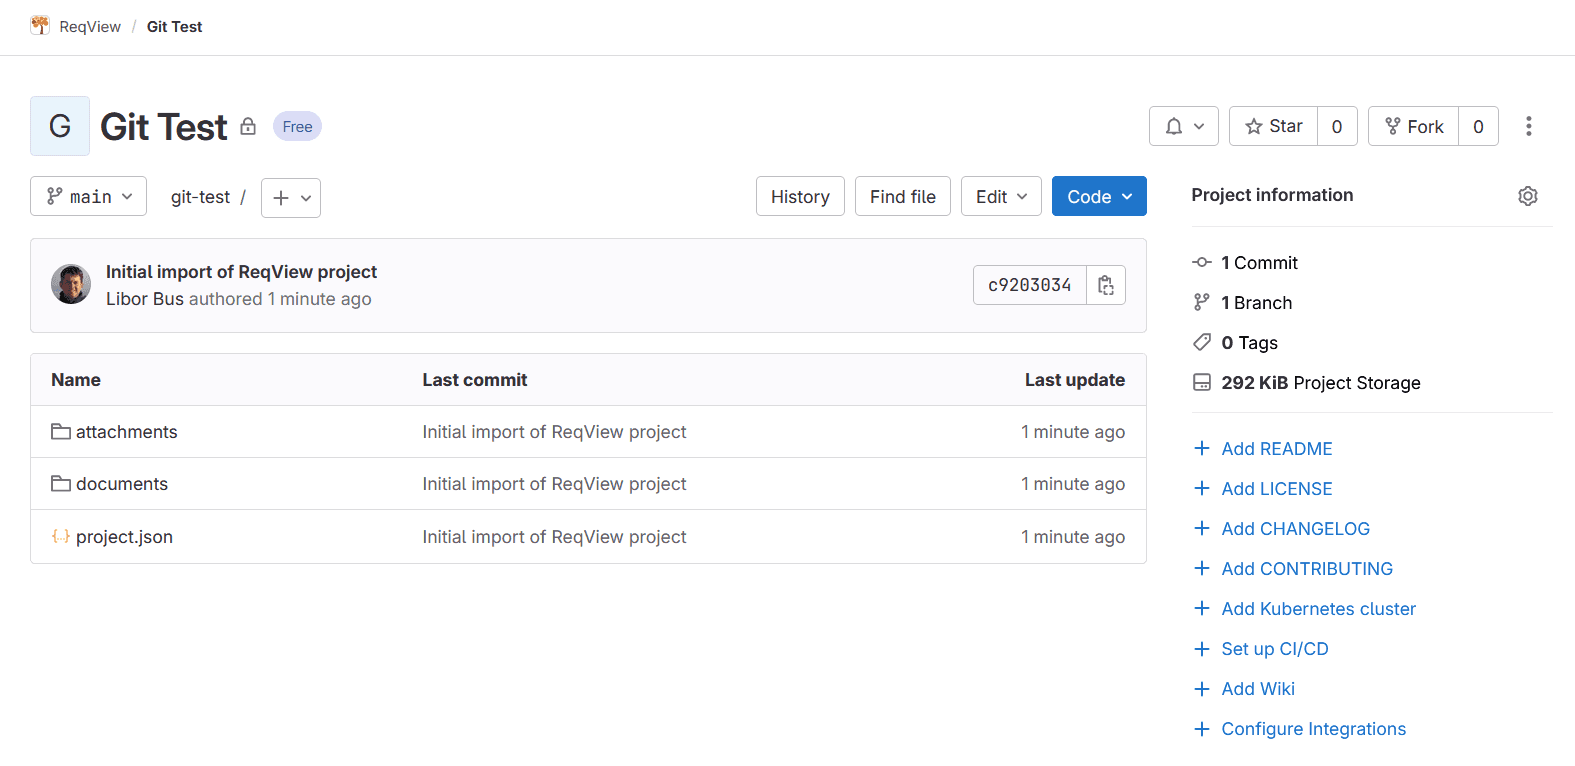Screen dimensions: 1575x766
Task: Open the Git Test breadcrumb link
Action: (x=174, y=27)
